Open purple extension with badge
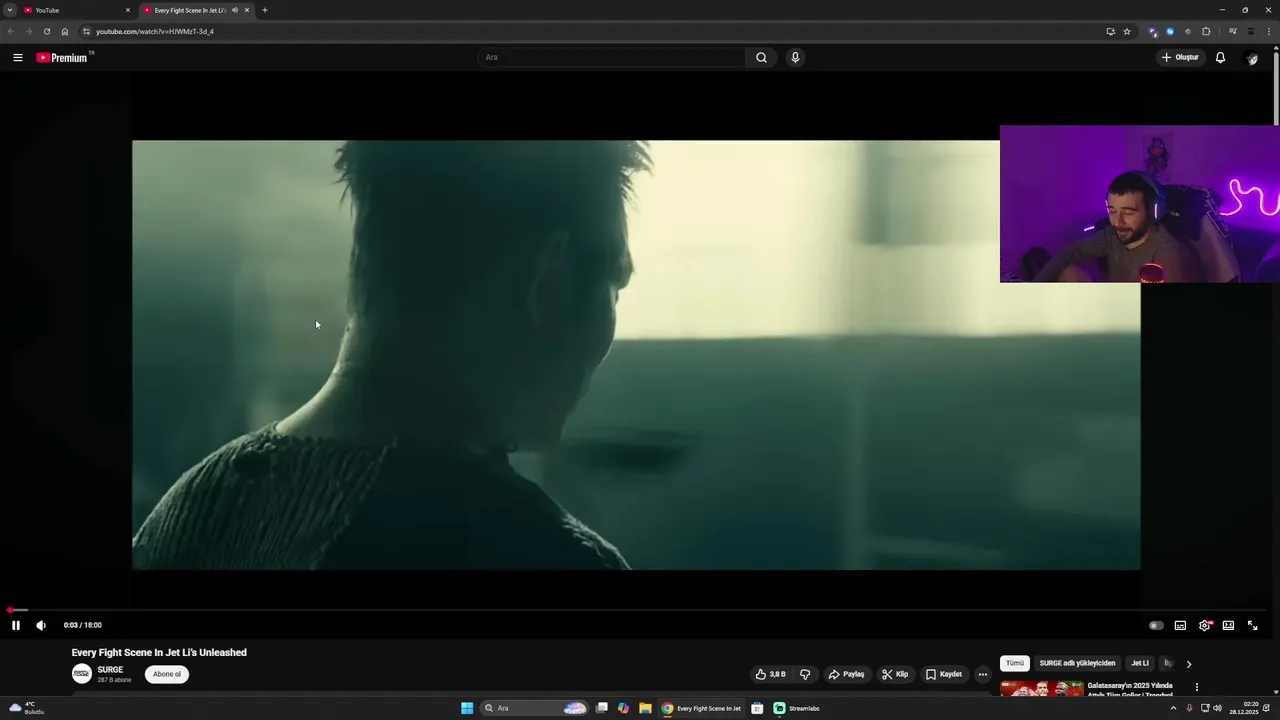The width and height of the screenshot is (1280, 720). [x=1153, y=31]
